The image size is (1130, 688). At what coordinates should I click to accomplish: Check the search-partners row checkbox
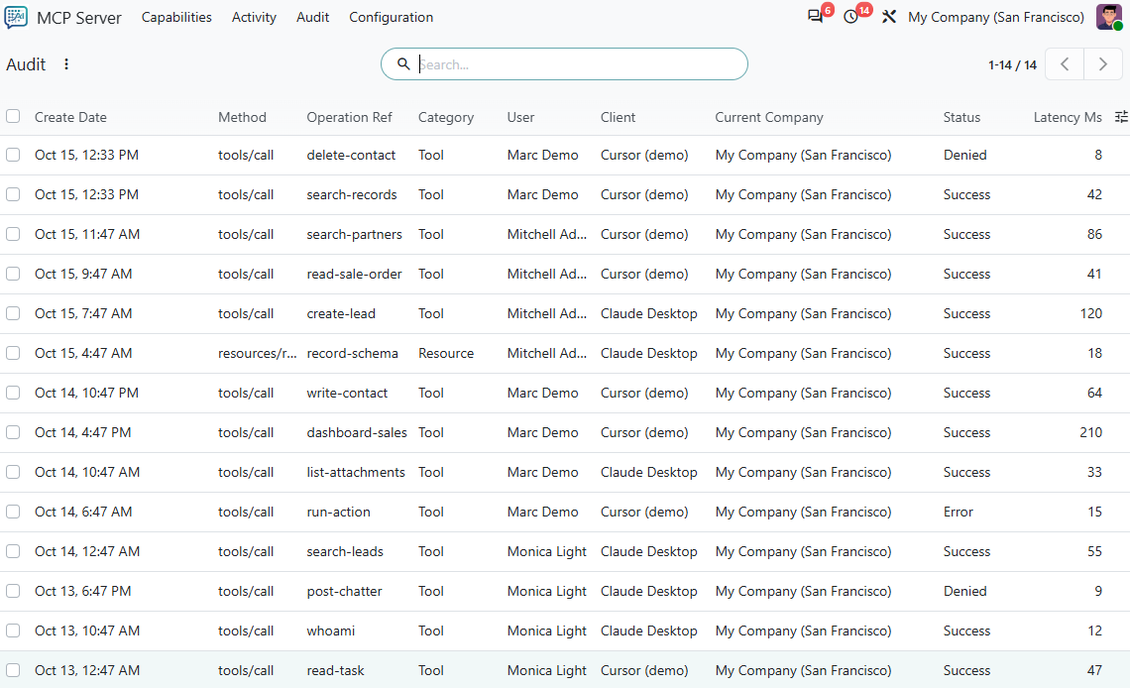(x=13, y=233)
